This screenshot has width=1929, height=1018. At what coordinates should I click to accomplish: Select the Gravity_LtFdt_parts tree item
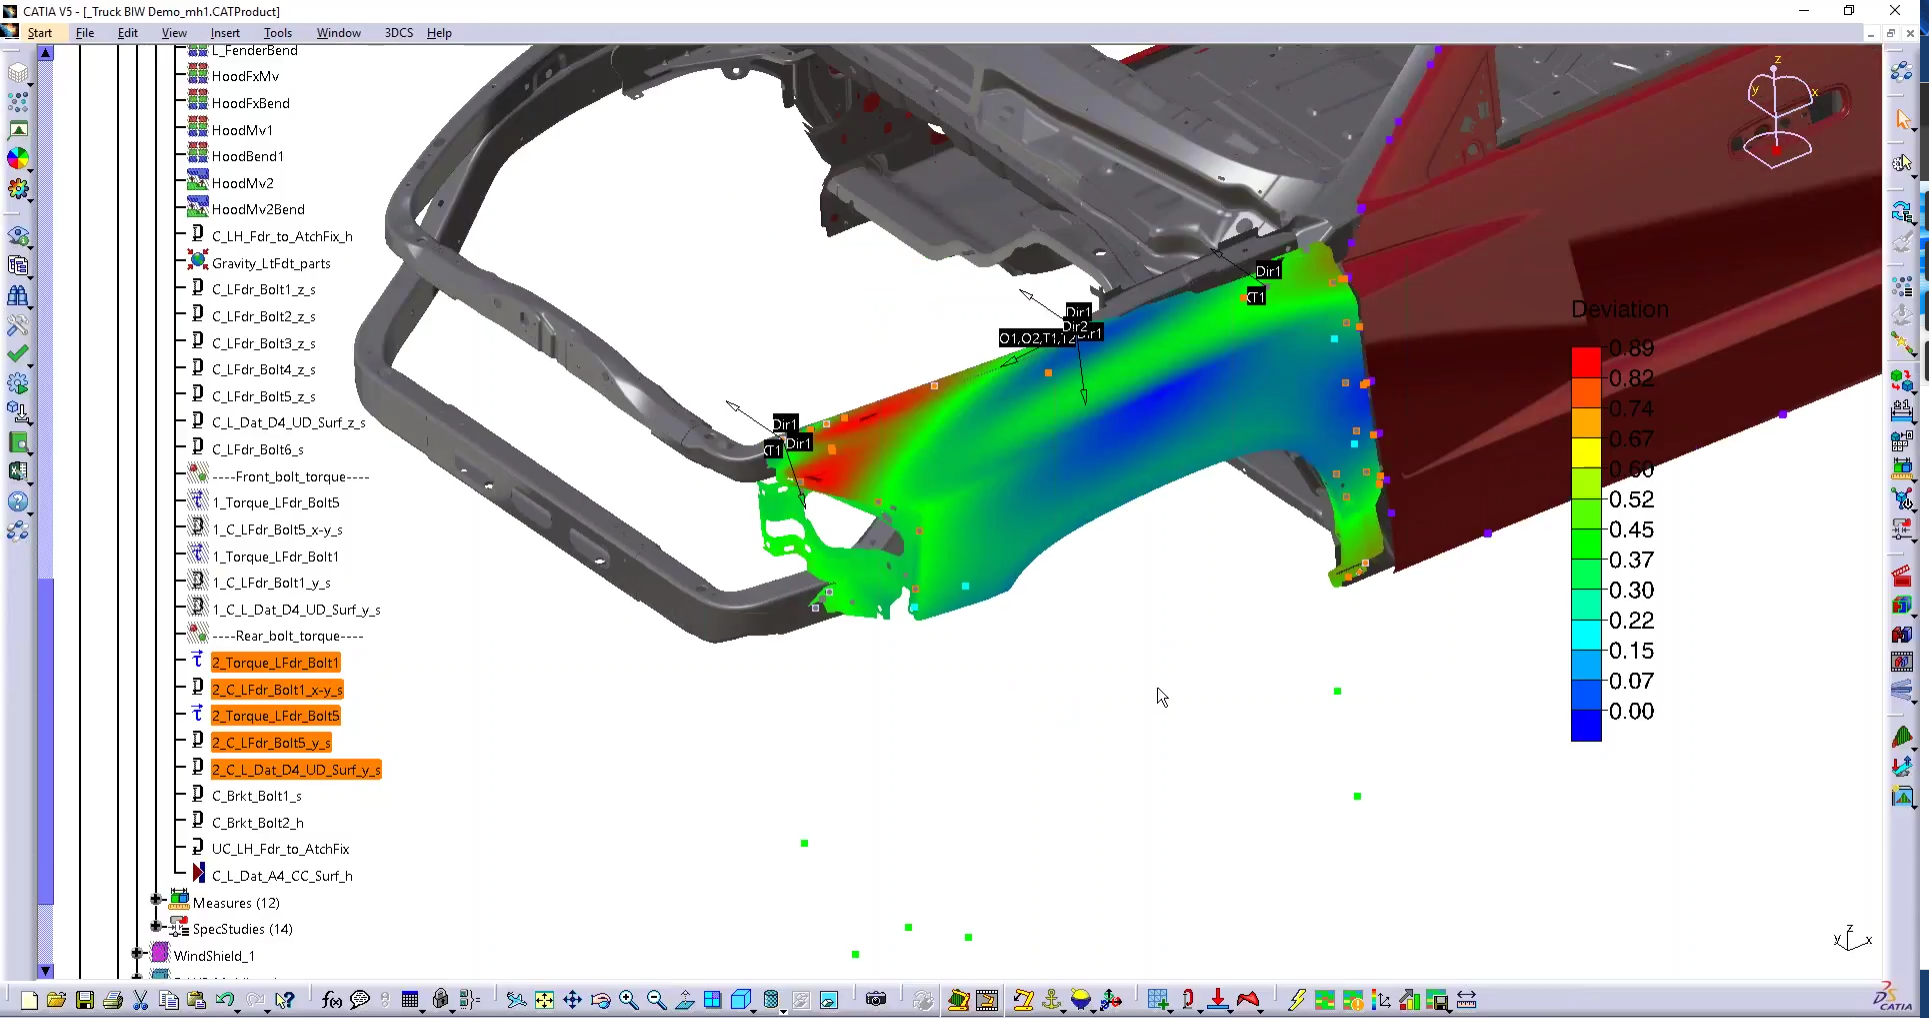click(272, 263)
